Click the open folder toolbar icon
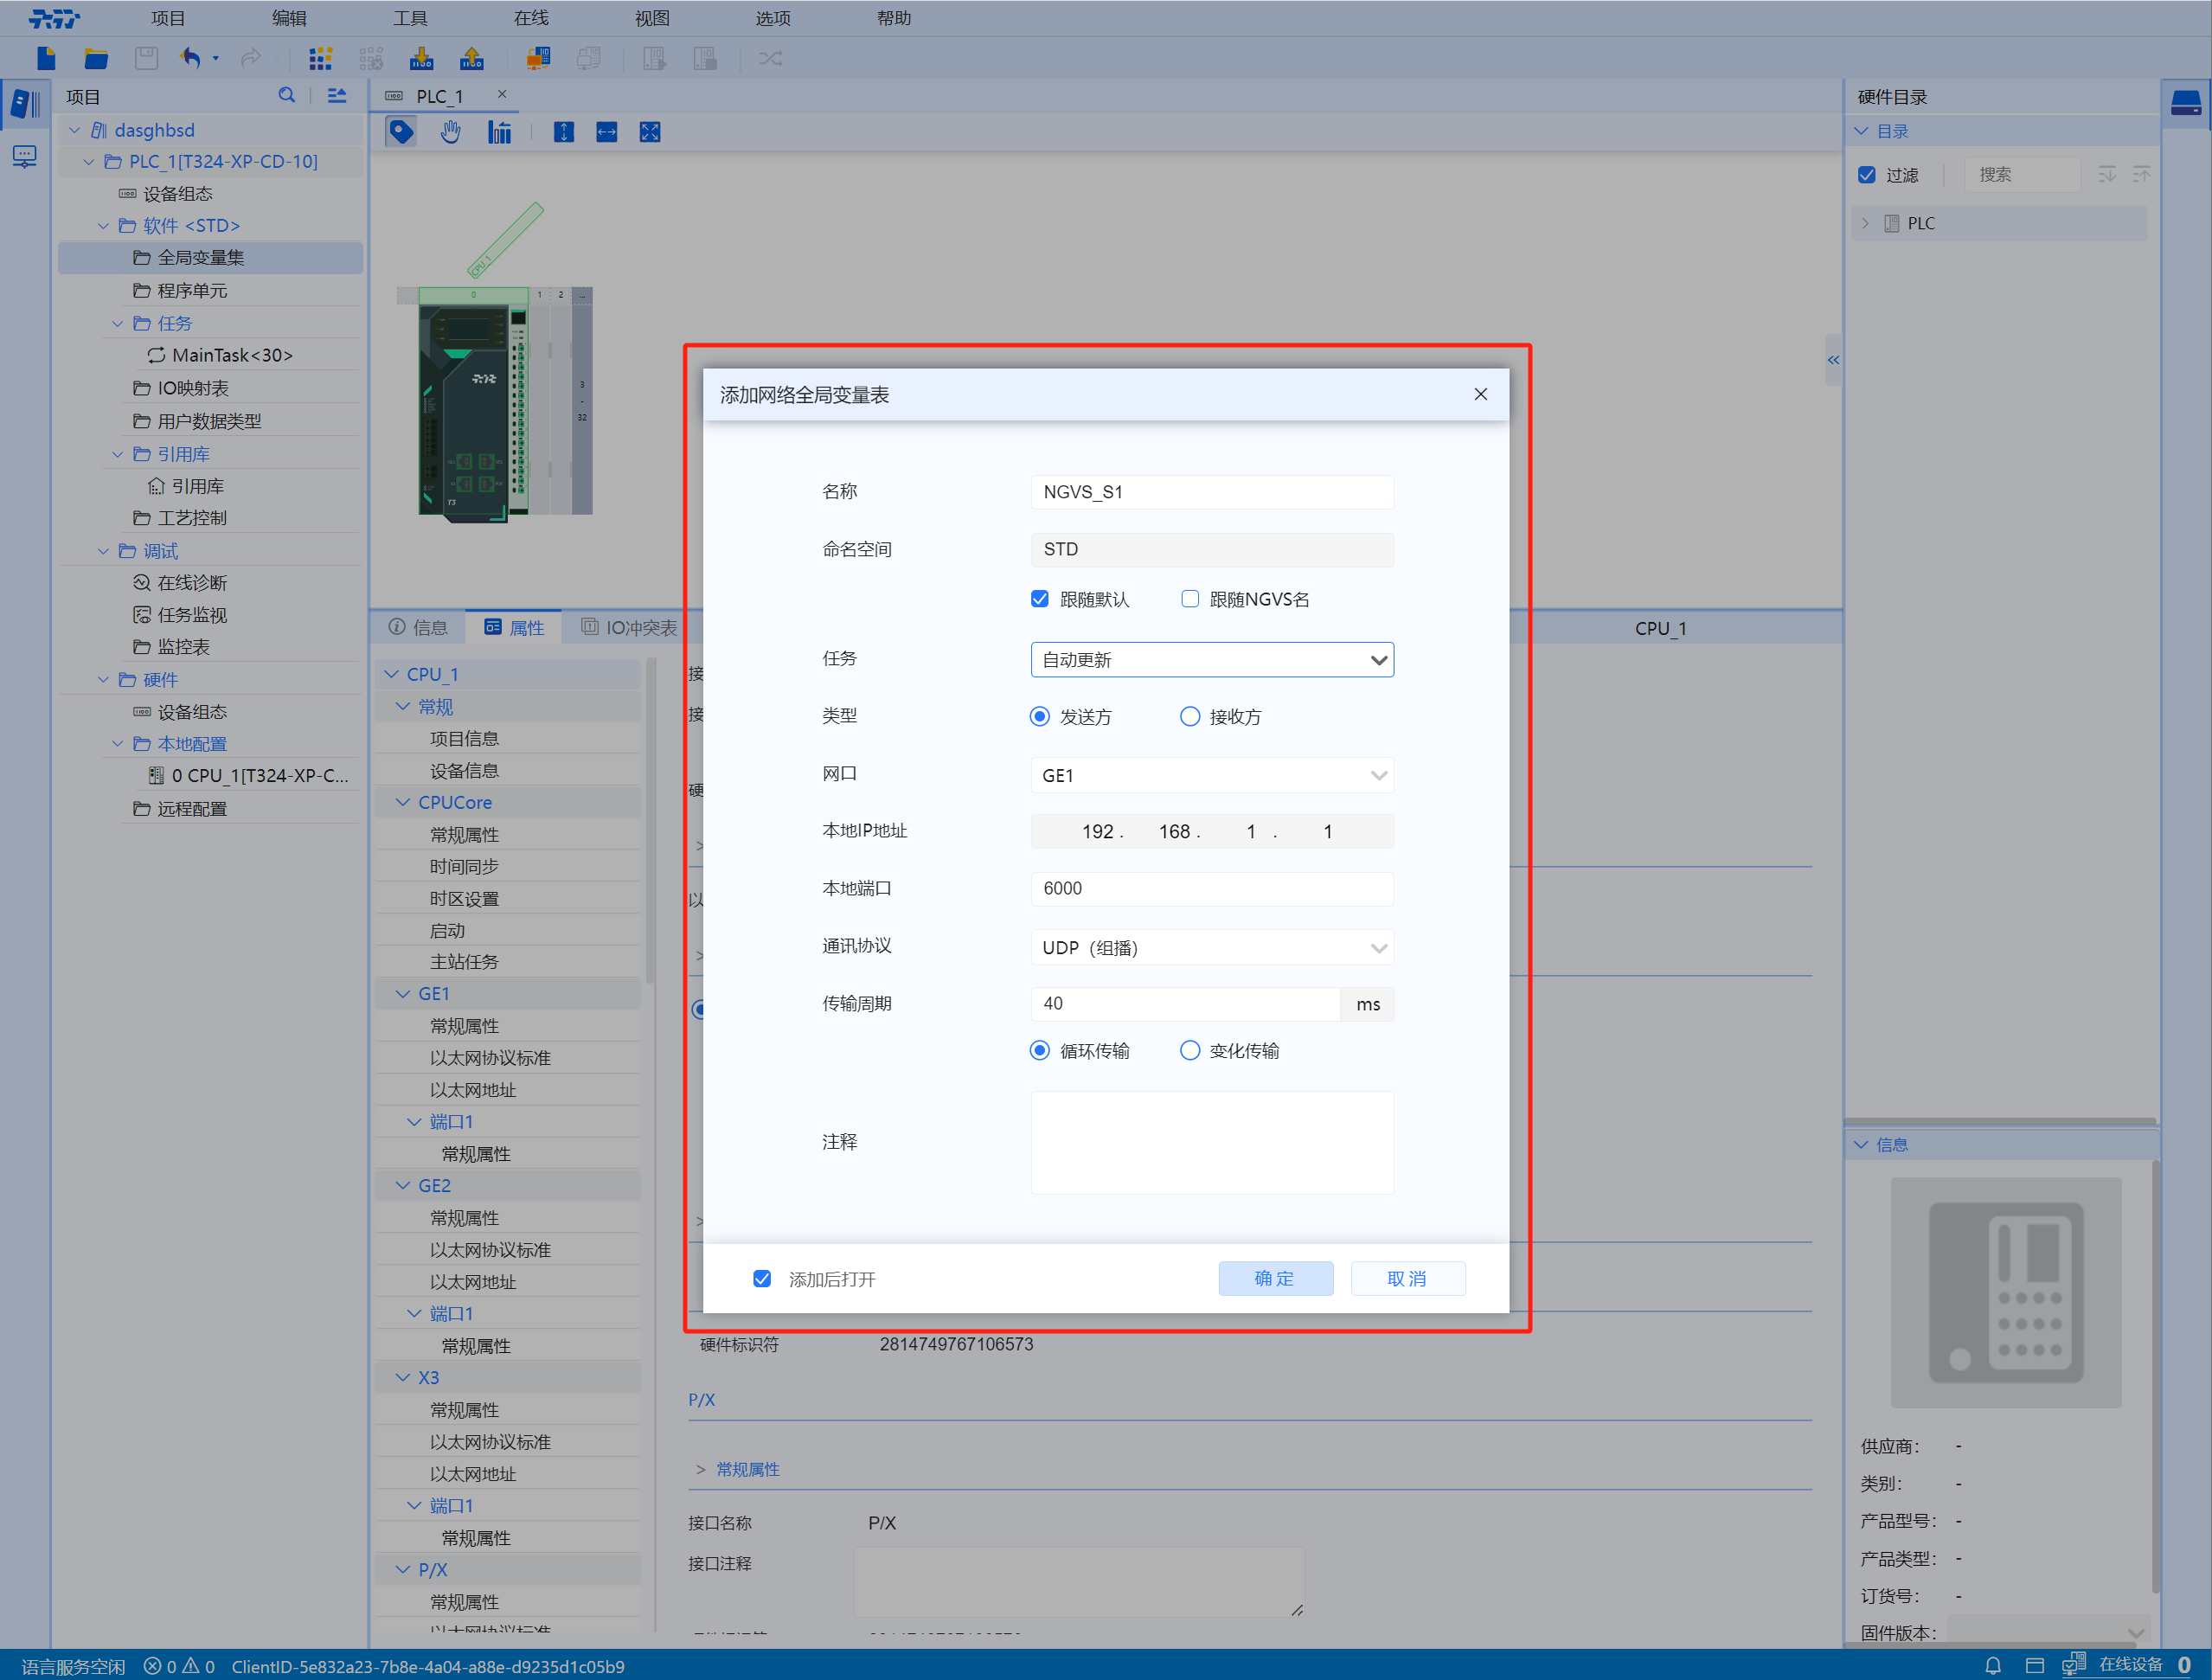Viewport: 2212px width, 1680px height. [96, 59]
